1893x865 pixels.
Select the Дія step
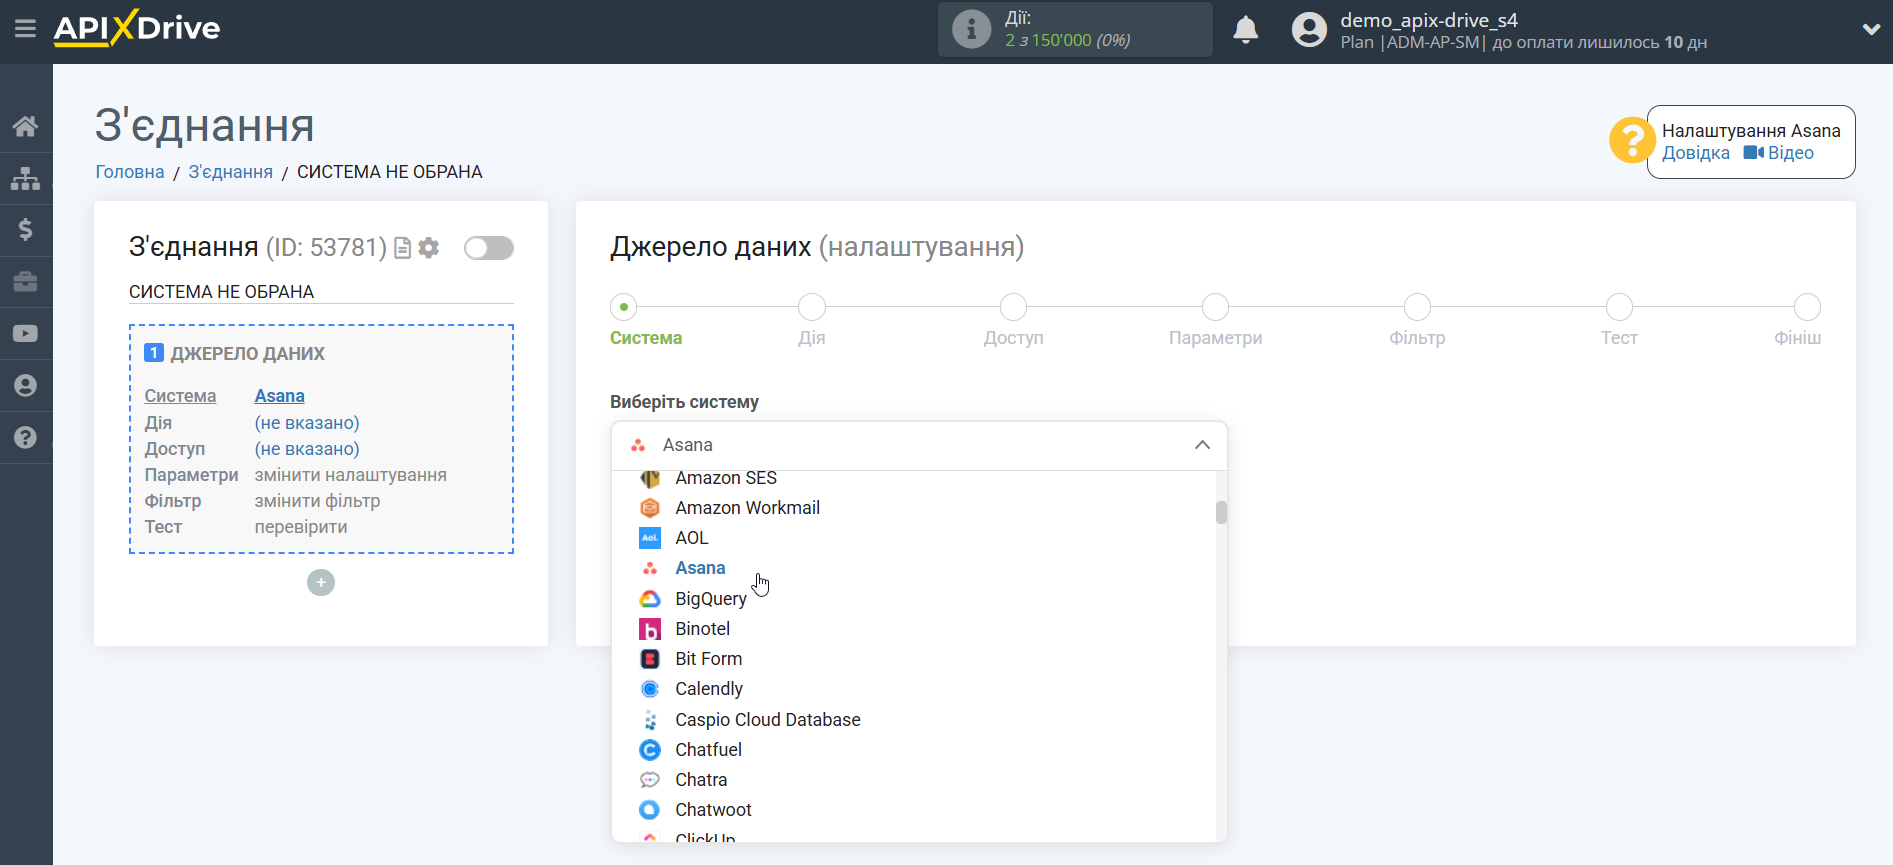point(812,307)
